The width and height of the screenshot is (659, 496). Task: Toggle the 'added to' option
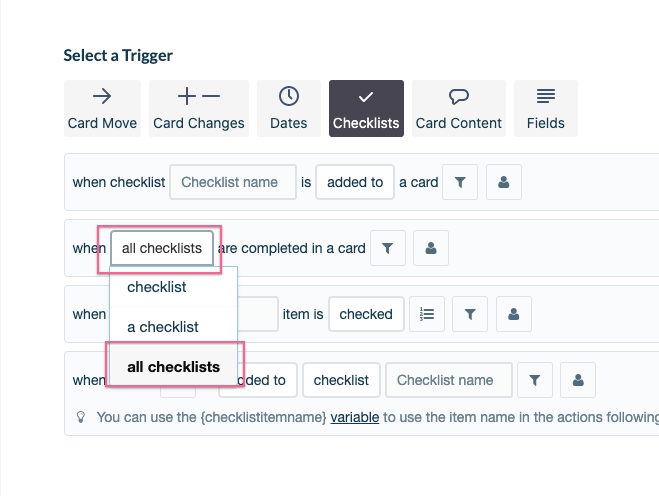coord(355,182)
